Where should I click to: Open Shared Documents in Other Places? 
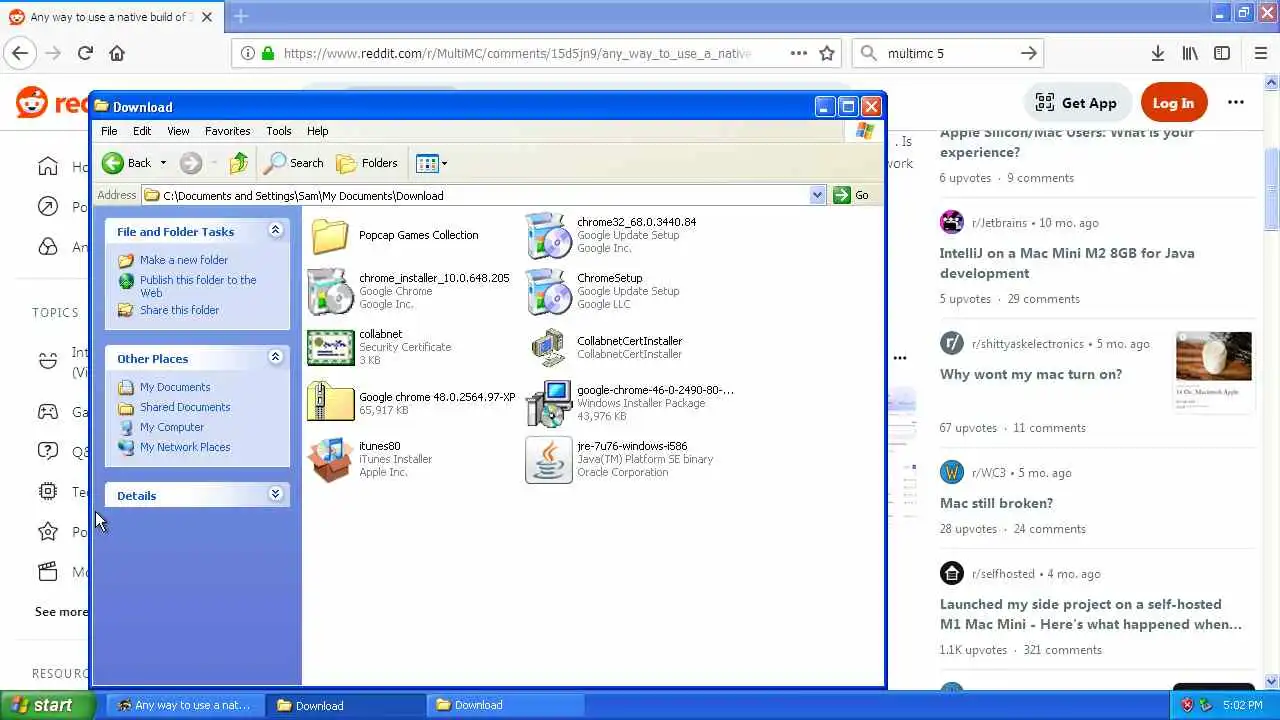tap(185, 407)
